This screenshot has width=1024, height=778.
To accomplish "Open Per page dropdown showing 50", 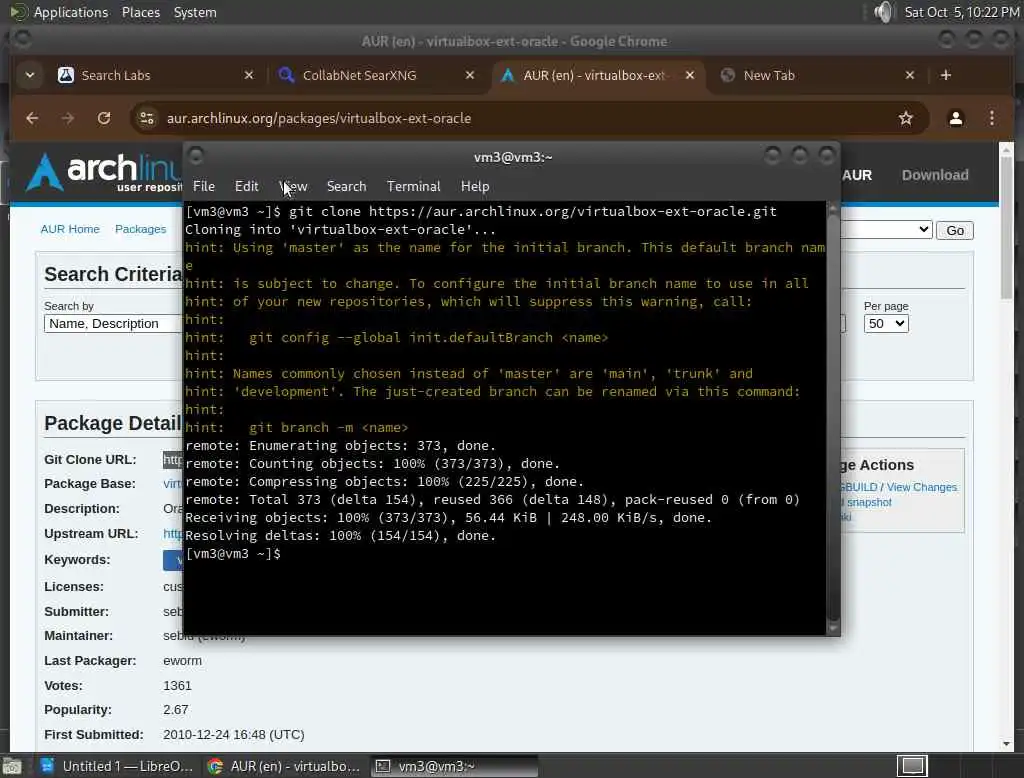I will [x=886, y=324].
